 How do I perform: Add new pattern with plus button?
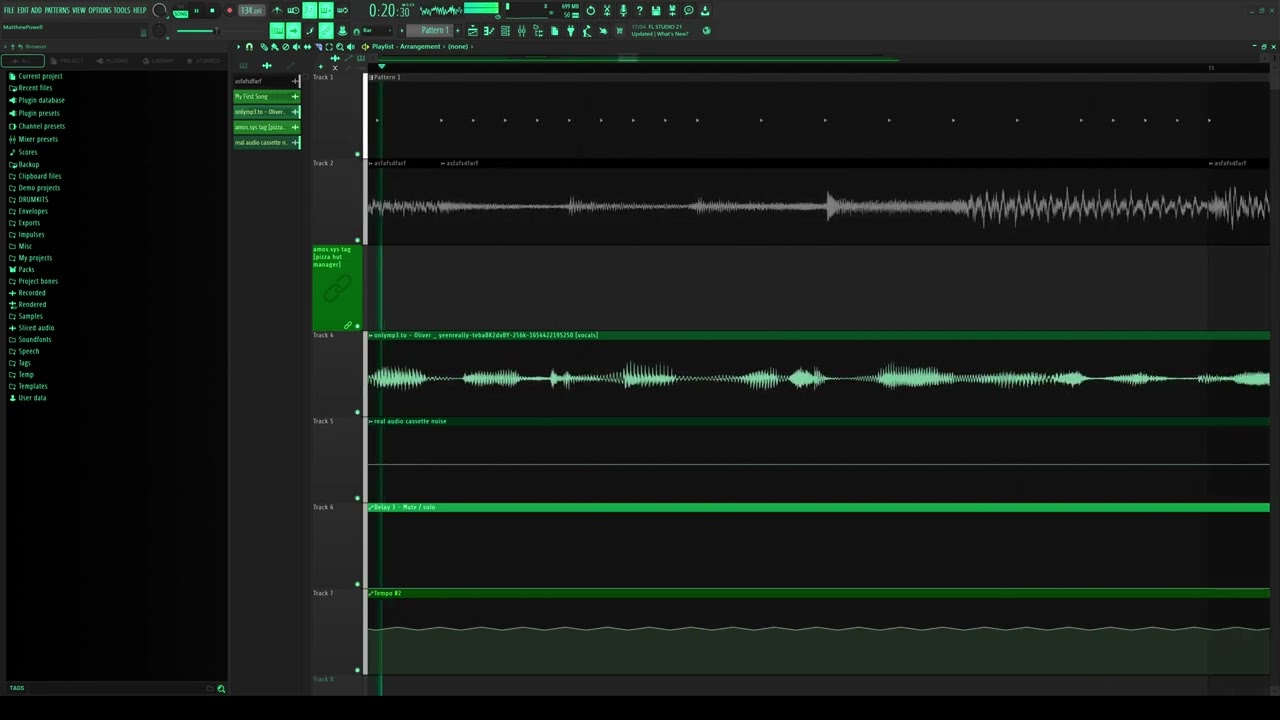[458, 31]
